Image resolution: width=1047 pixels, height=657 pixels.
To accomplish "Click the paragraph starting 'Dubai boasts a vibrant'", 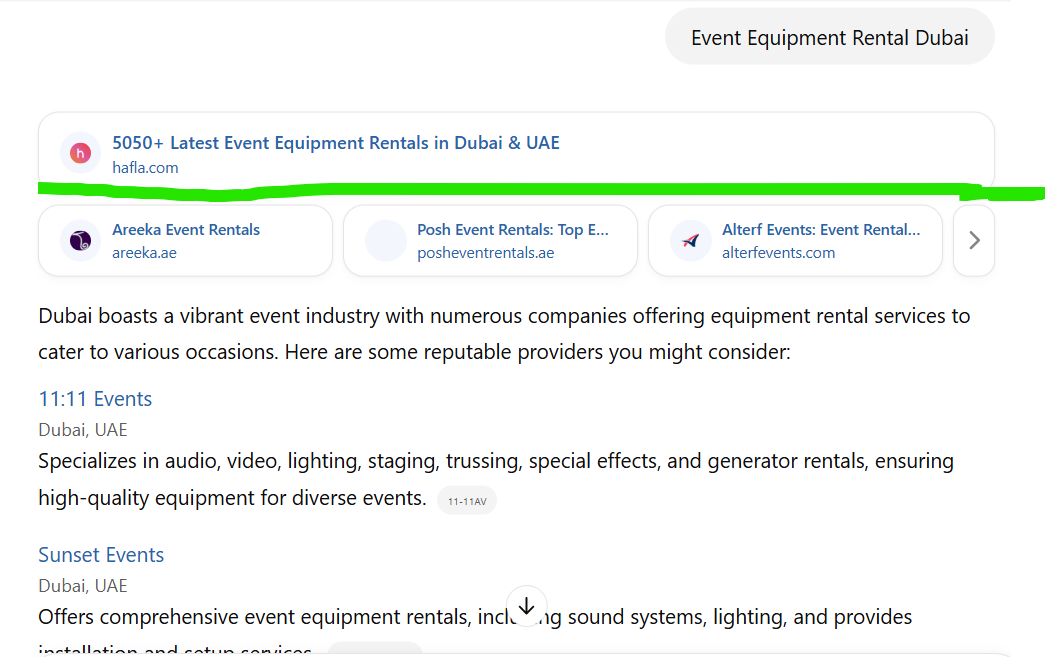I will [504, 334].
